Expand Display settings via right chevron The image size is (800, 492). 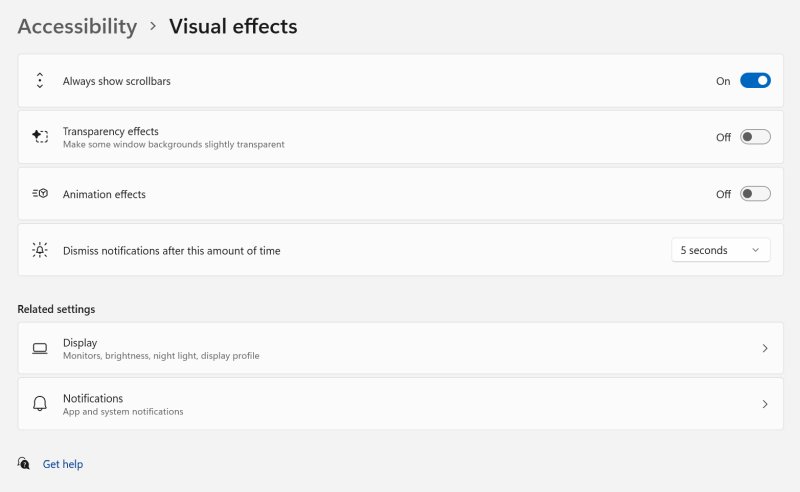(x=765, y=348)
